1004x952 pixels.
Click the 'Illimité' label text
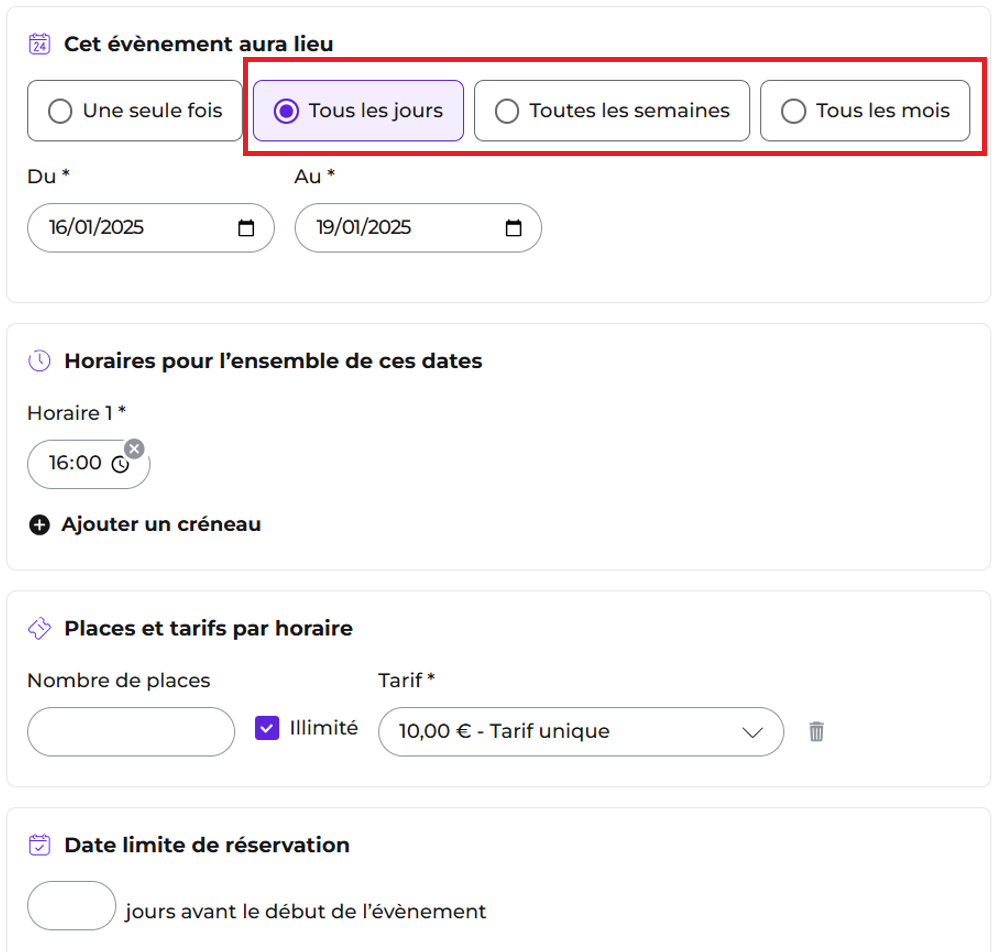[324, 728]
